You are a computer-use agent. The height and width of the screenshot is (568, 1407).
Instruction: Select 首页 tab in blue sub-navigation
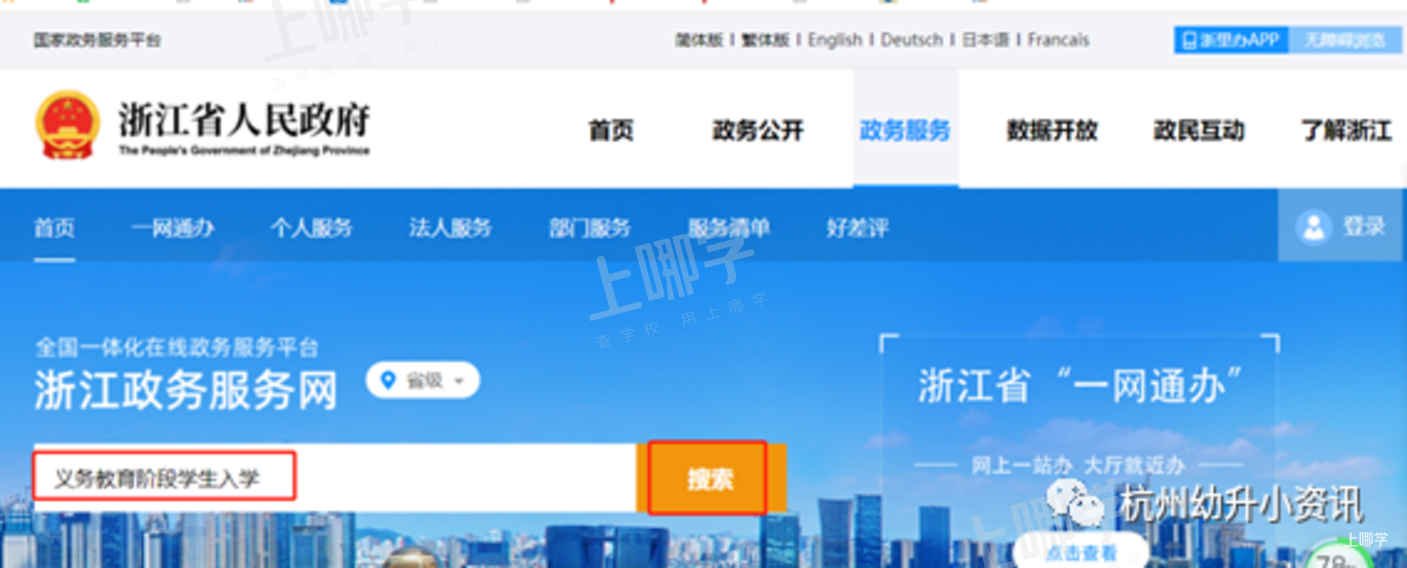click(54, 228)
